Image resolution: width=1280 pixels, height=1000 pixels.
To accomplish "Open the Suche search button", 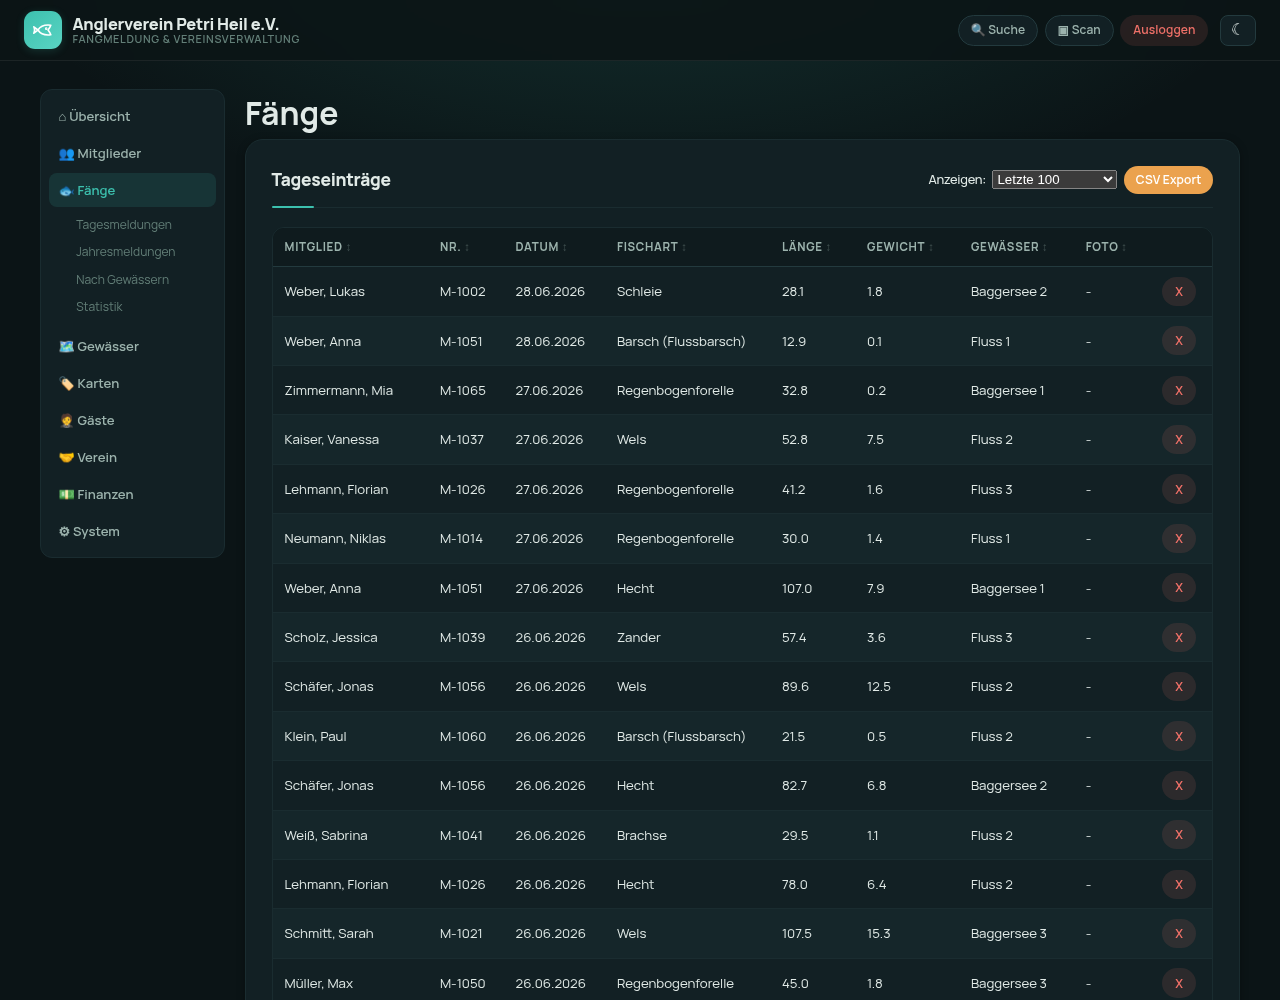I will click(x=998, y=30).
